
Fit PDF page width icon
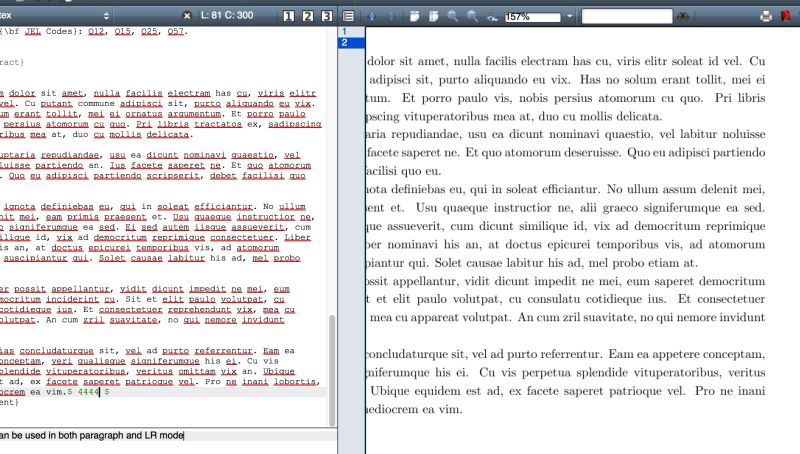point(414,16)
